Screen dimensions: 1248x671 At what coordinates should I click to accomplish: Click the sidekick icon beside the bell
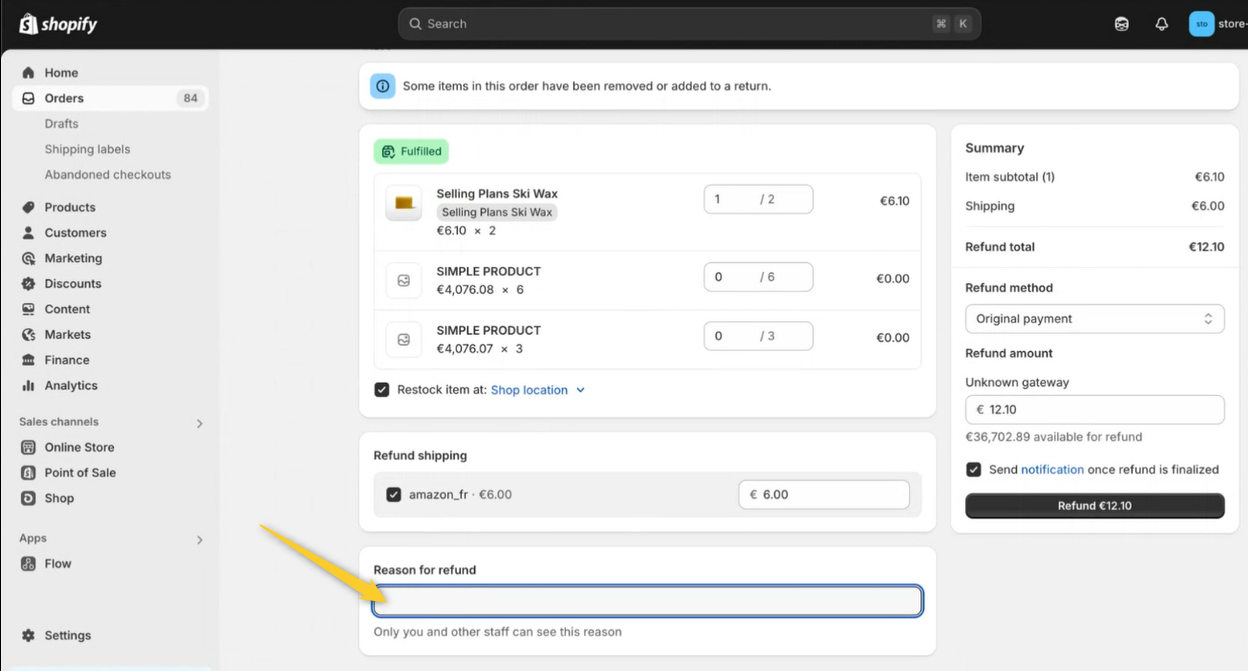click(1122, 24)
